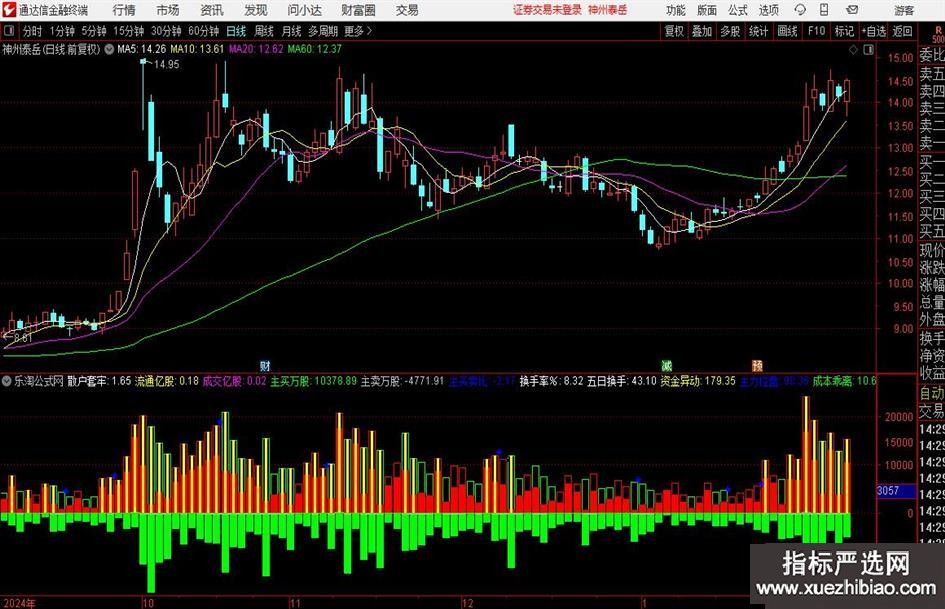Open the 问小达 menu
Screen dimensions: 945x609
[304, 10]
